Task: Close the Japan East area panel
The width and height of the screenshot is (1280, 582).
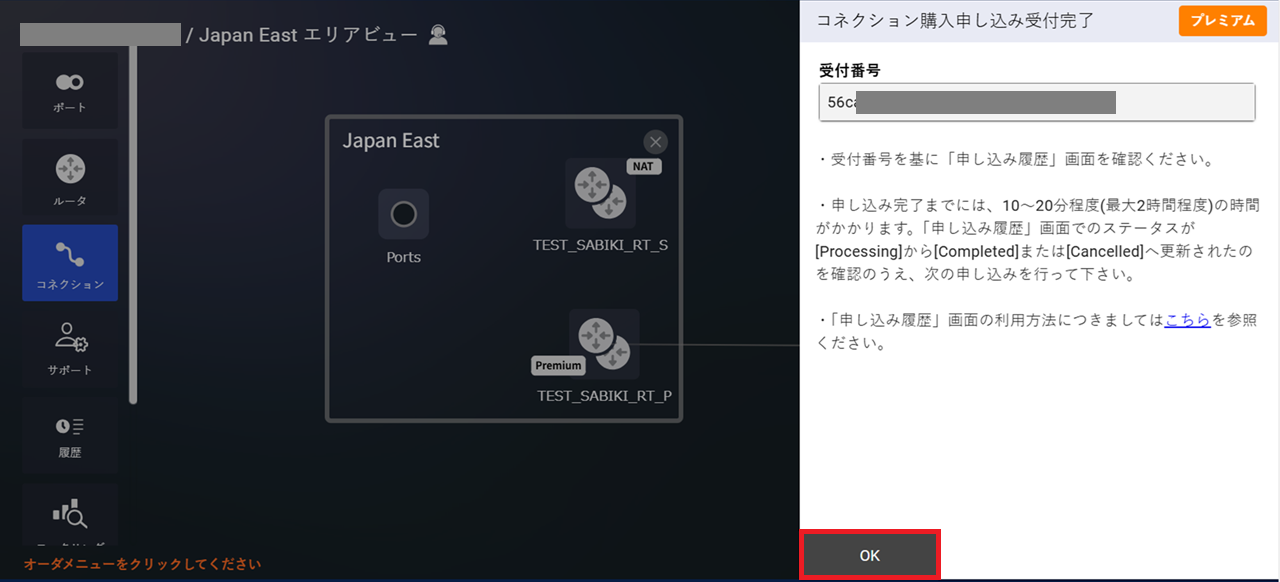Action: 655,141
